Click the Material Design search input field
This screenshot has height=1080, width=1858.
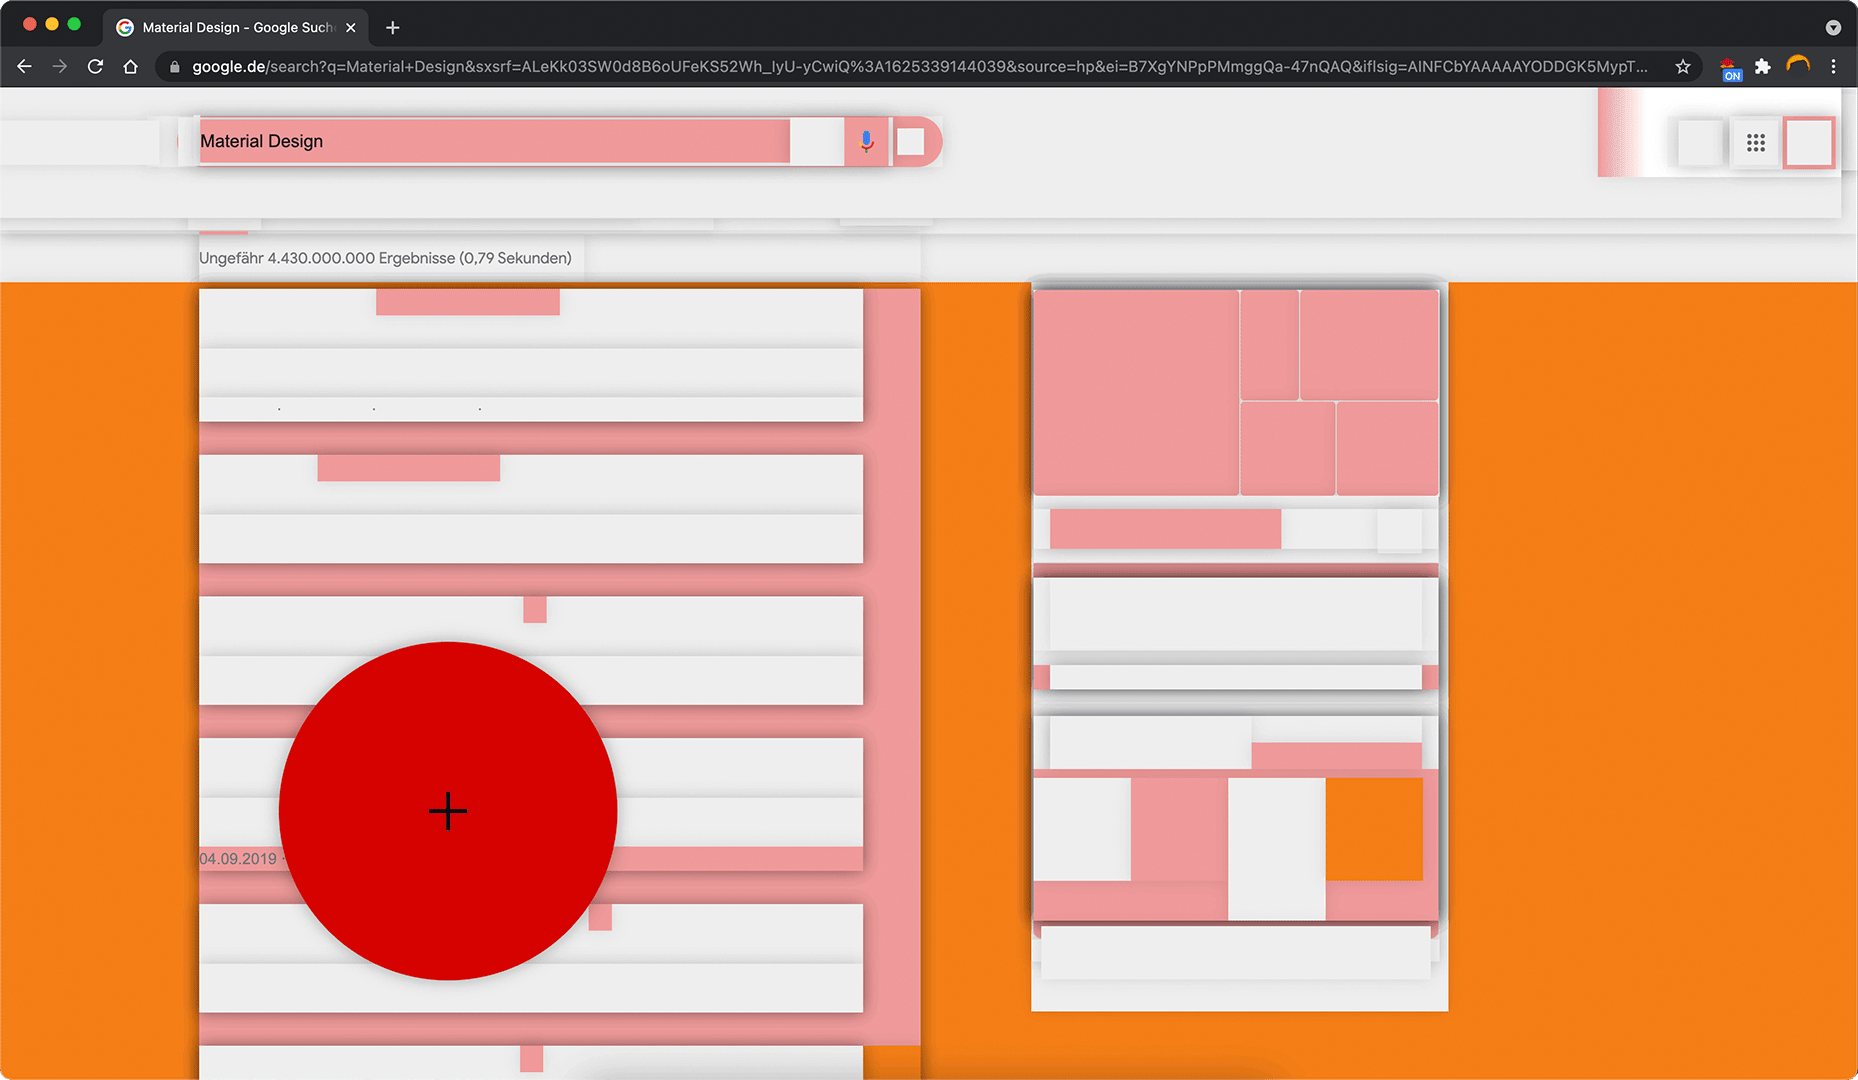tap(494, 141)
